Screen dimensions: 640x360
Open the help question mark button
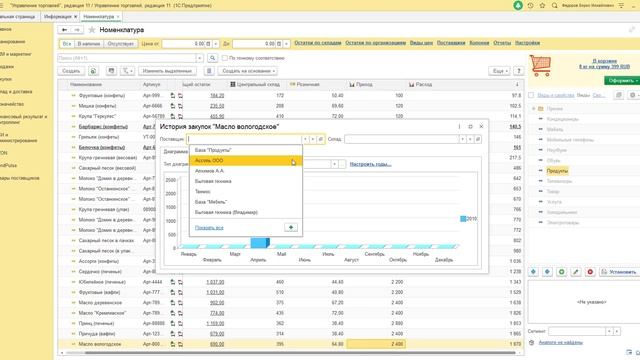(518, 71)
